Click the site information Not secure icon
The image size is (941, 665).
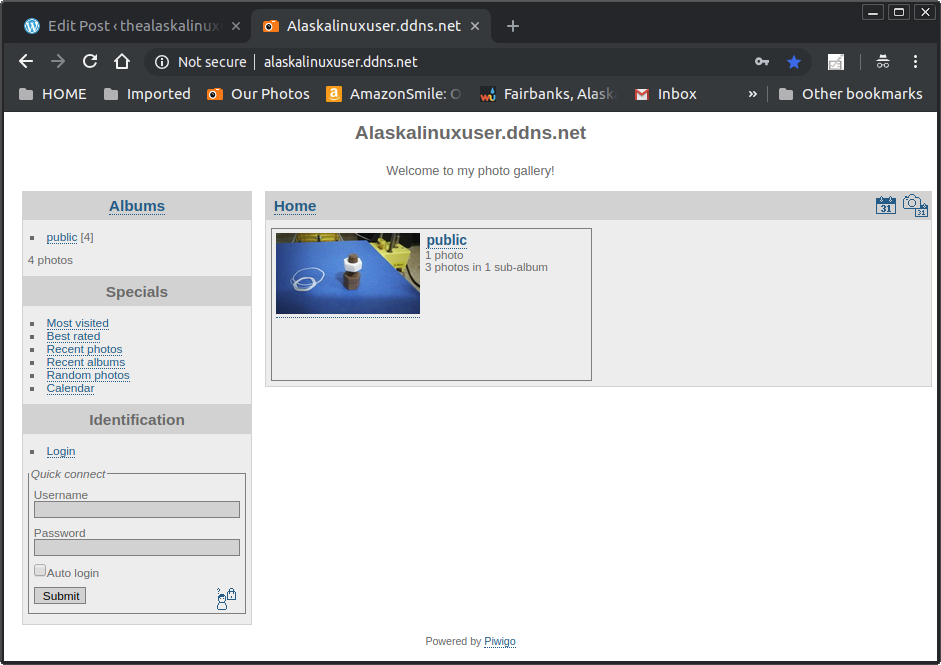[x=163, y=62]
